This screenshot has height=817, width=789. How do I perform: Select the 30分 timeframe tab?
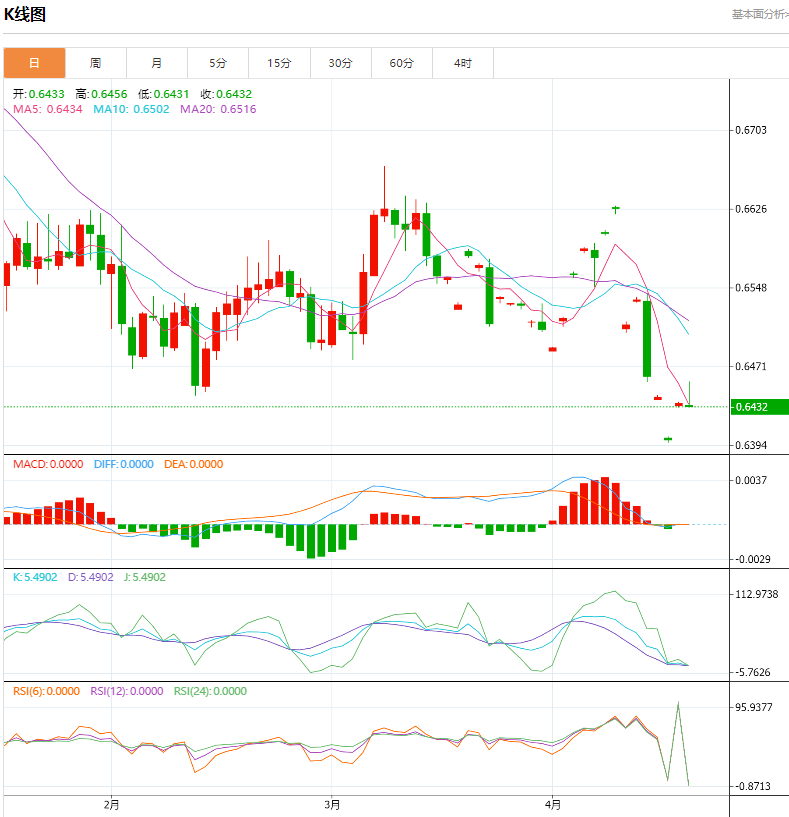click(x=340, y=63)
